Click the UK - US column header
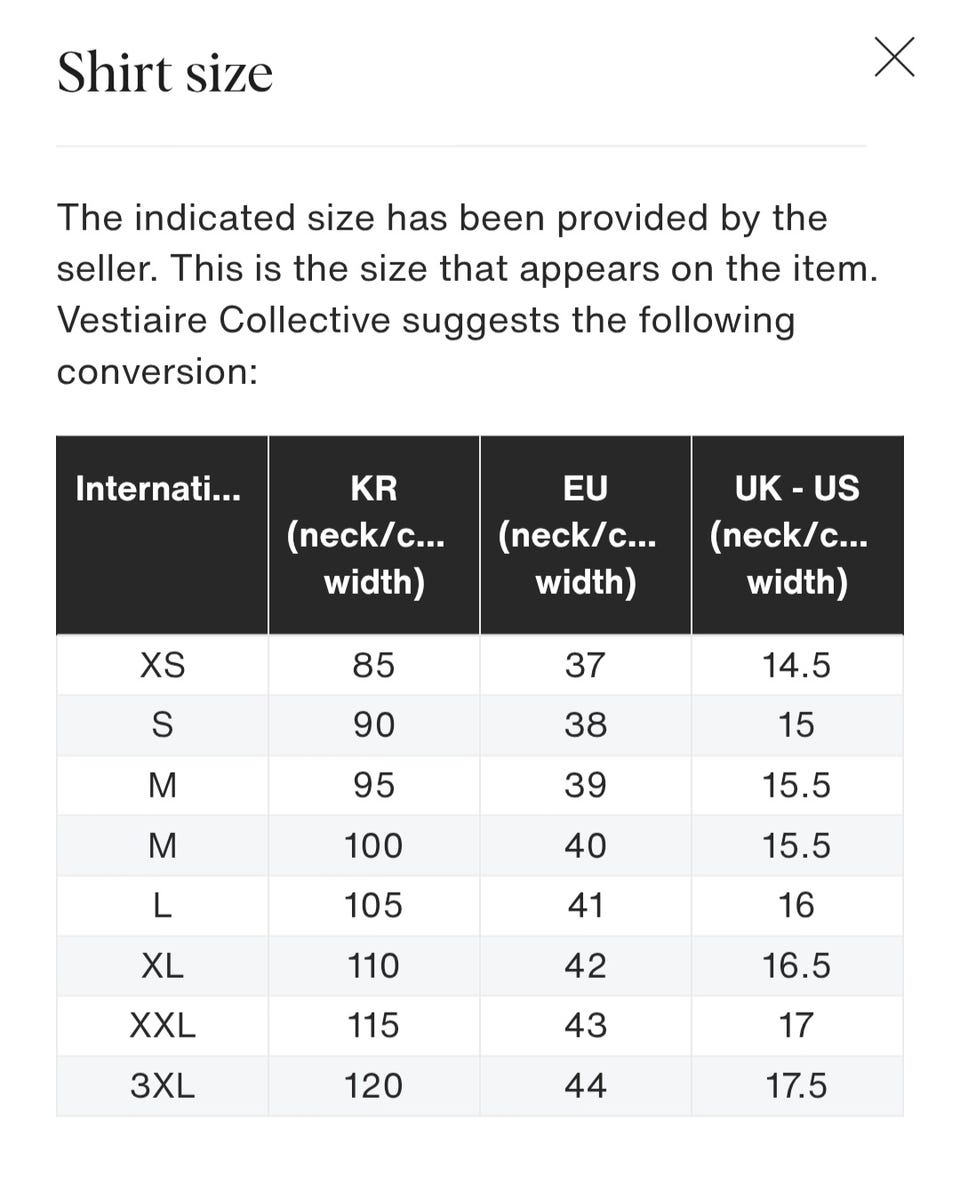This screenshot has height=1177, width=960. coord(796,535)
